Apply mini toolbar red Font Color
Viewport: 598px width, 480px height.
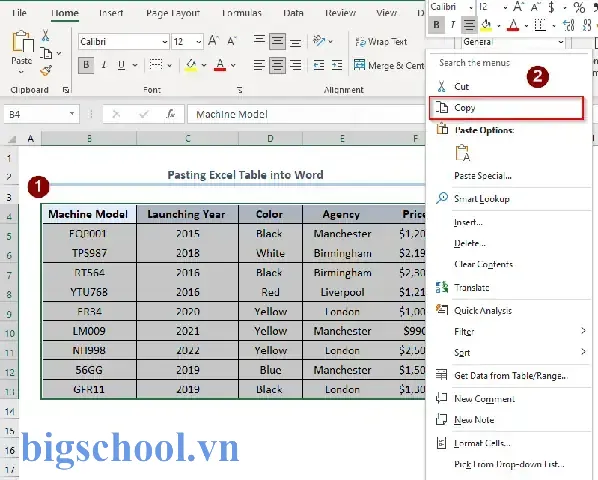(x=513, y=25)
